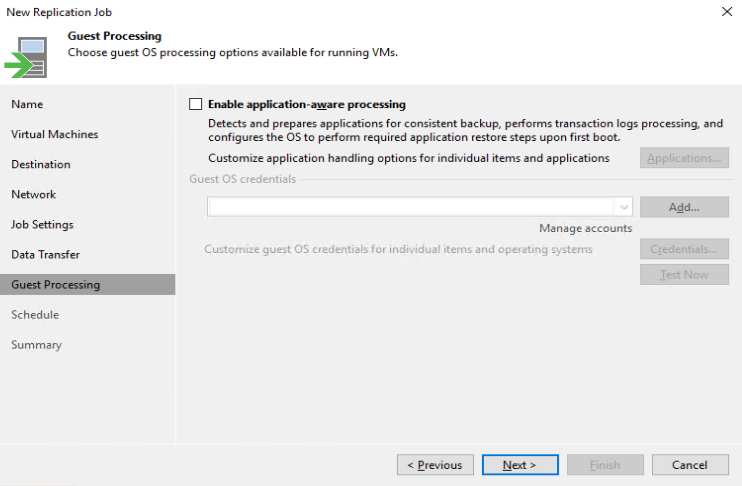Expand the guest OS credentials dropdown

(x=624, y=207)
